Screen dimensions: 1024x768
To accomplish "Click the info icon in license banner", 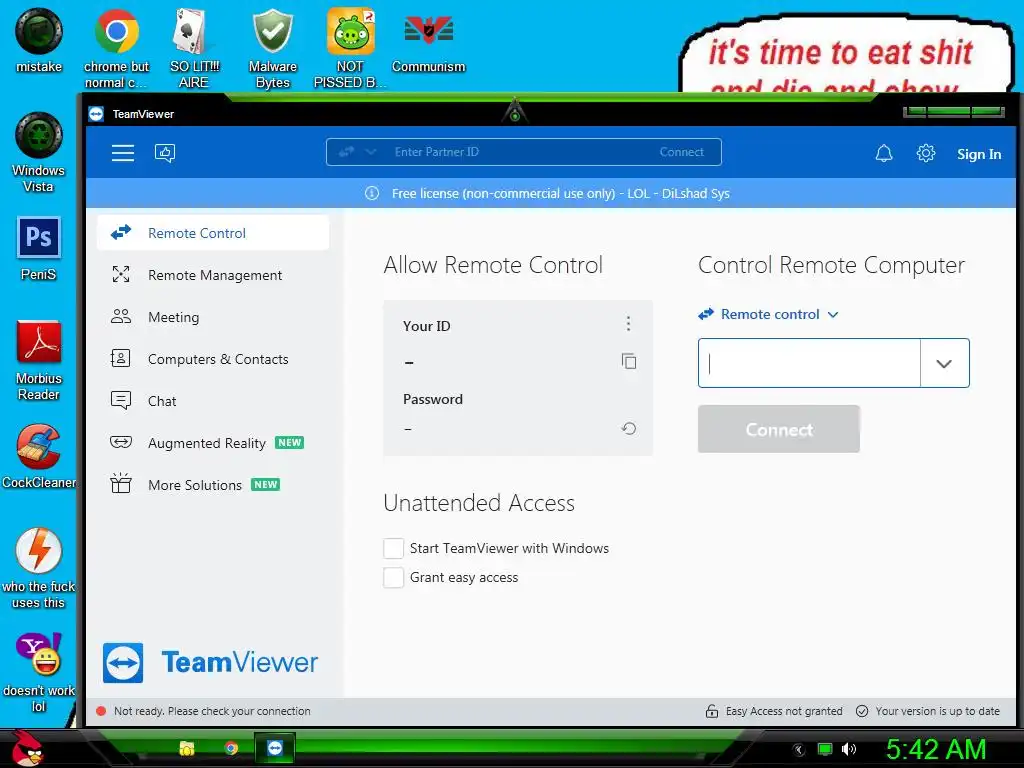I will point(372,193).
